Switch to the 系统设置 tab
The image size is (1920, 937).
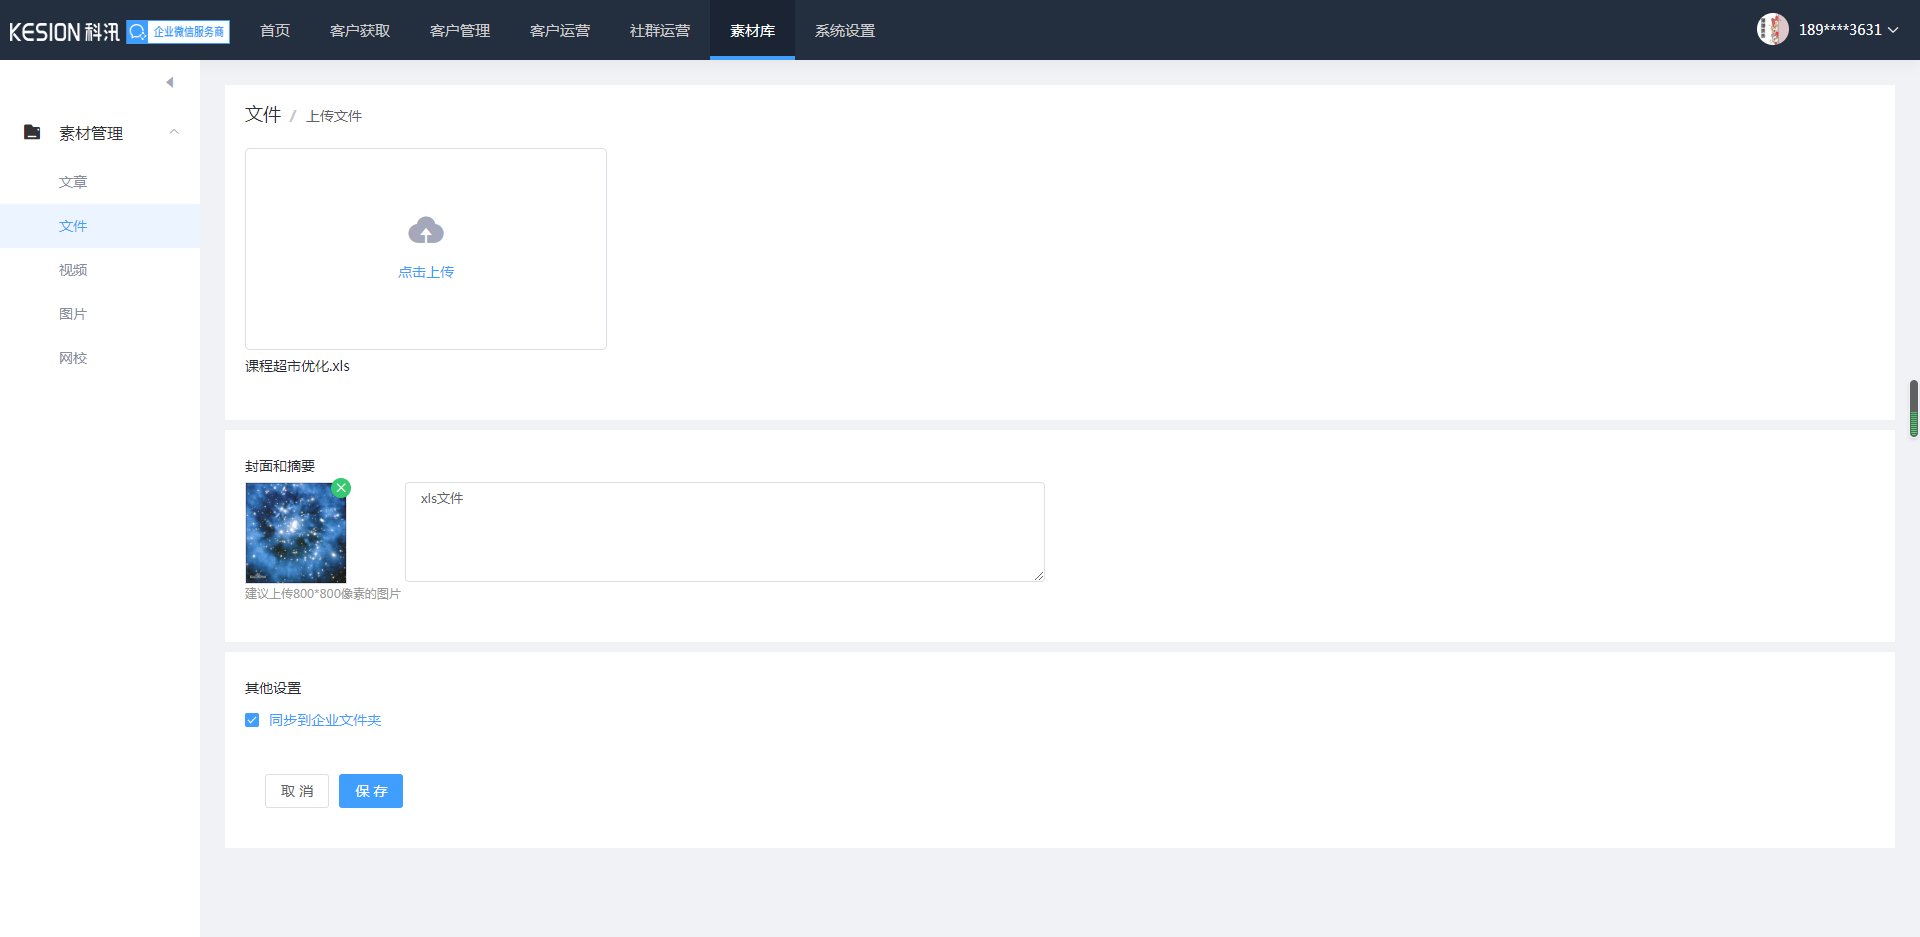pos(845,31)
